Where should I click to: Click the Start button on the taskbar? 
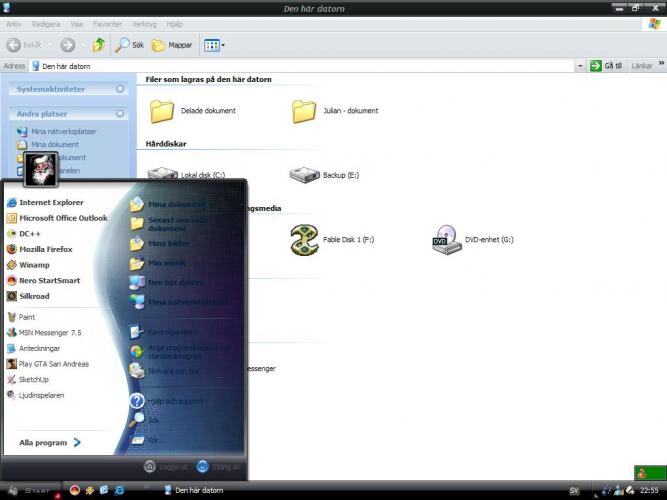(28, 490)
